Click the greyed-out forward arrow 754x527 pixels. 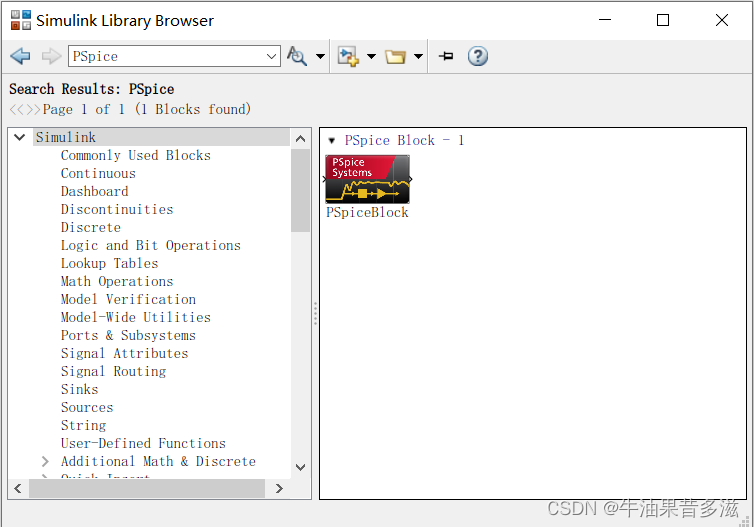[51, 56]
